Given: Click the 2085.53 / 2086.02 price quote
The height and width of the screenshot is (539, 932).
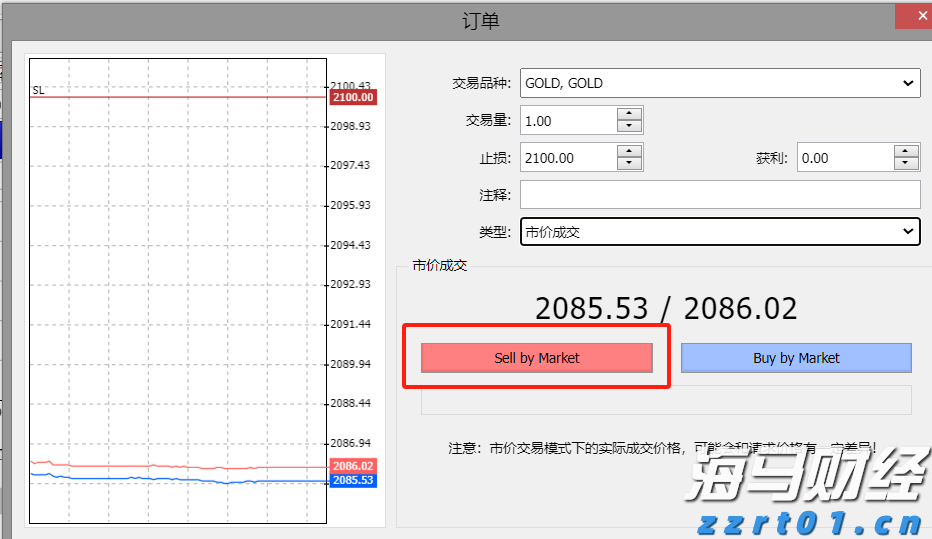Looking at the screenshot, I should click(x=666, y=309).
